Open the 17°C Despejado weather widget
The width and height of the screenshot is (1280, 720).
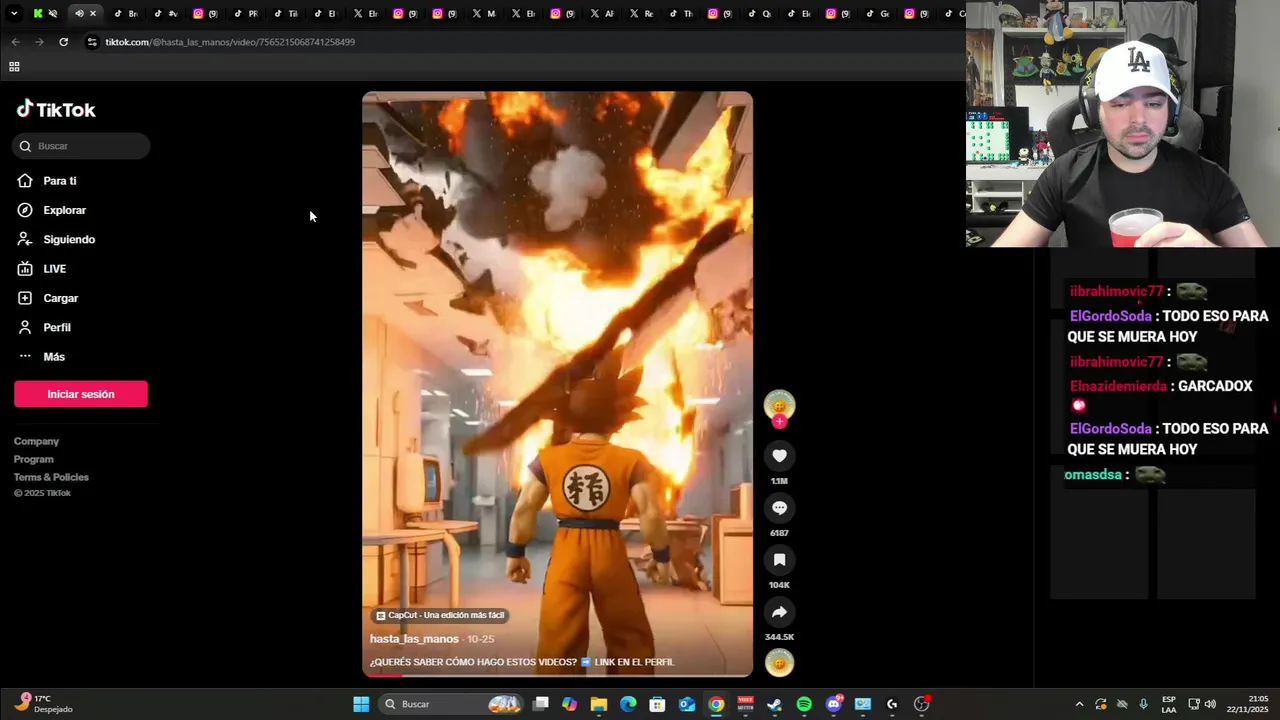(x=43, y=704)
